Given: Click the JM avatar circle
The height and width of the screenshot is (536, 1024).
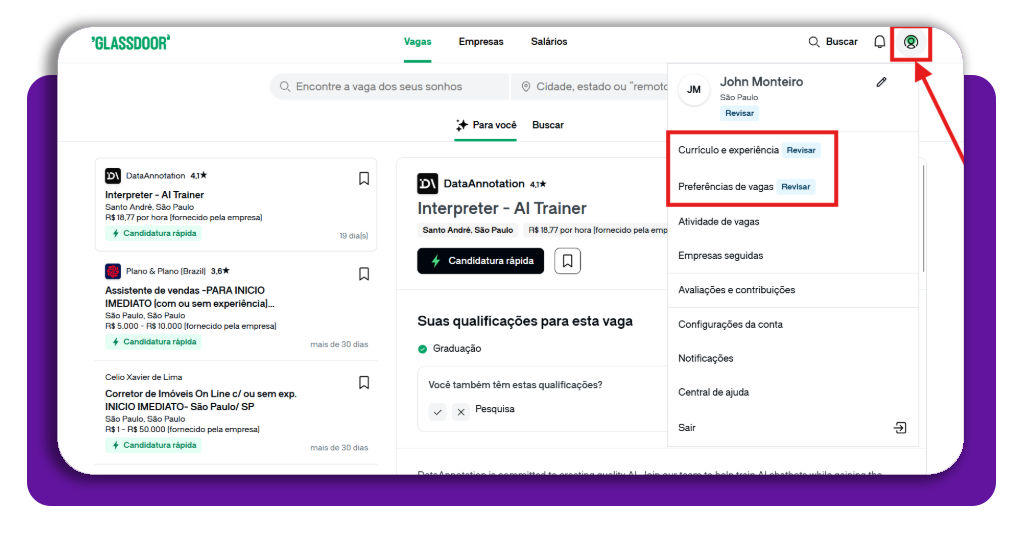Looking at the screenshot, I should click(694, 89).
